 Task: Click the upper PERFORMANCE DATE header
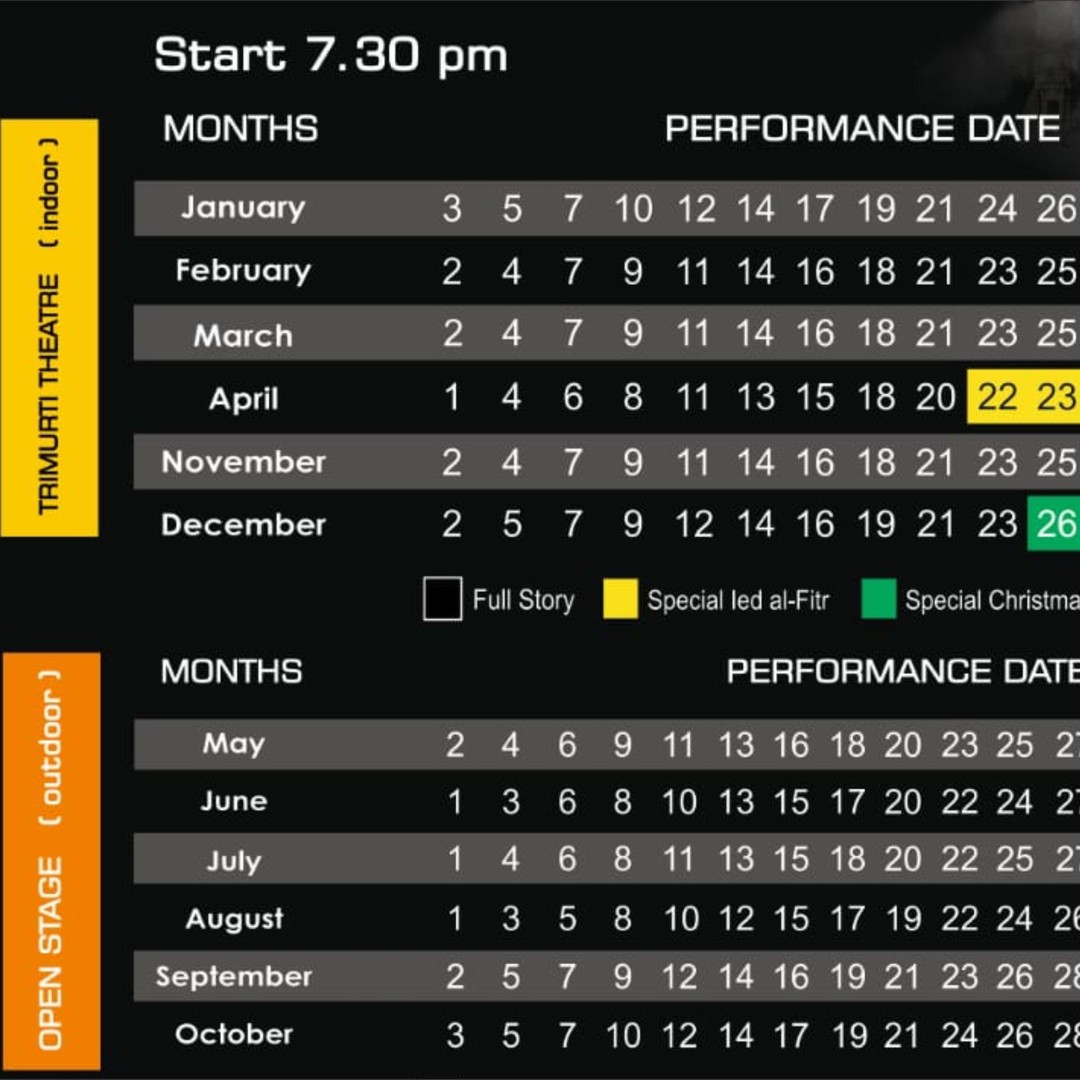[862, 129]
